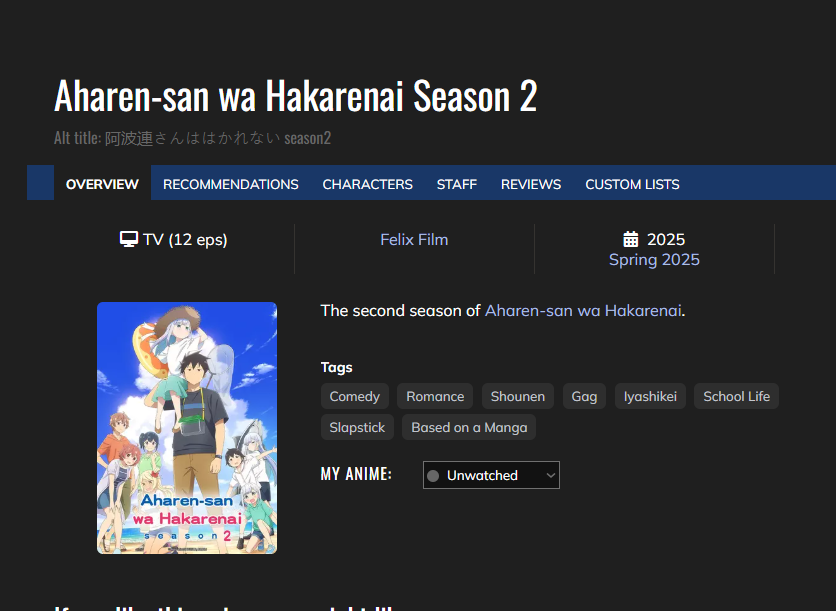
Task: Switch to the Recommendations tab
Action: [230, 184]
